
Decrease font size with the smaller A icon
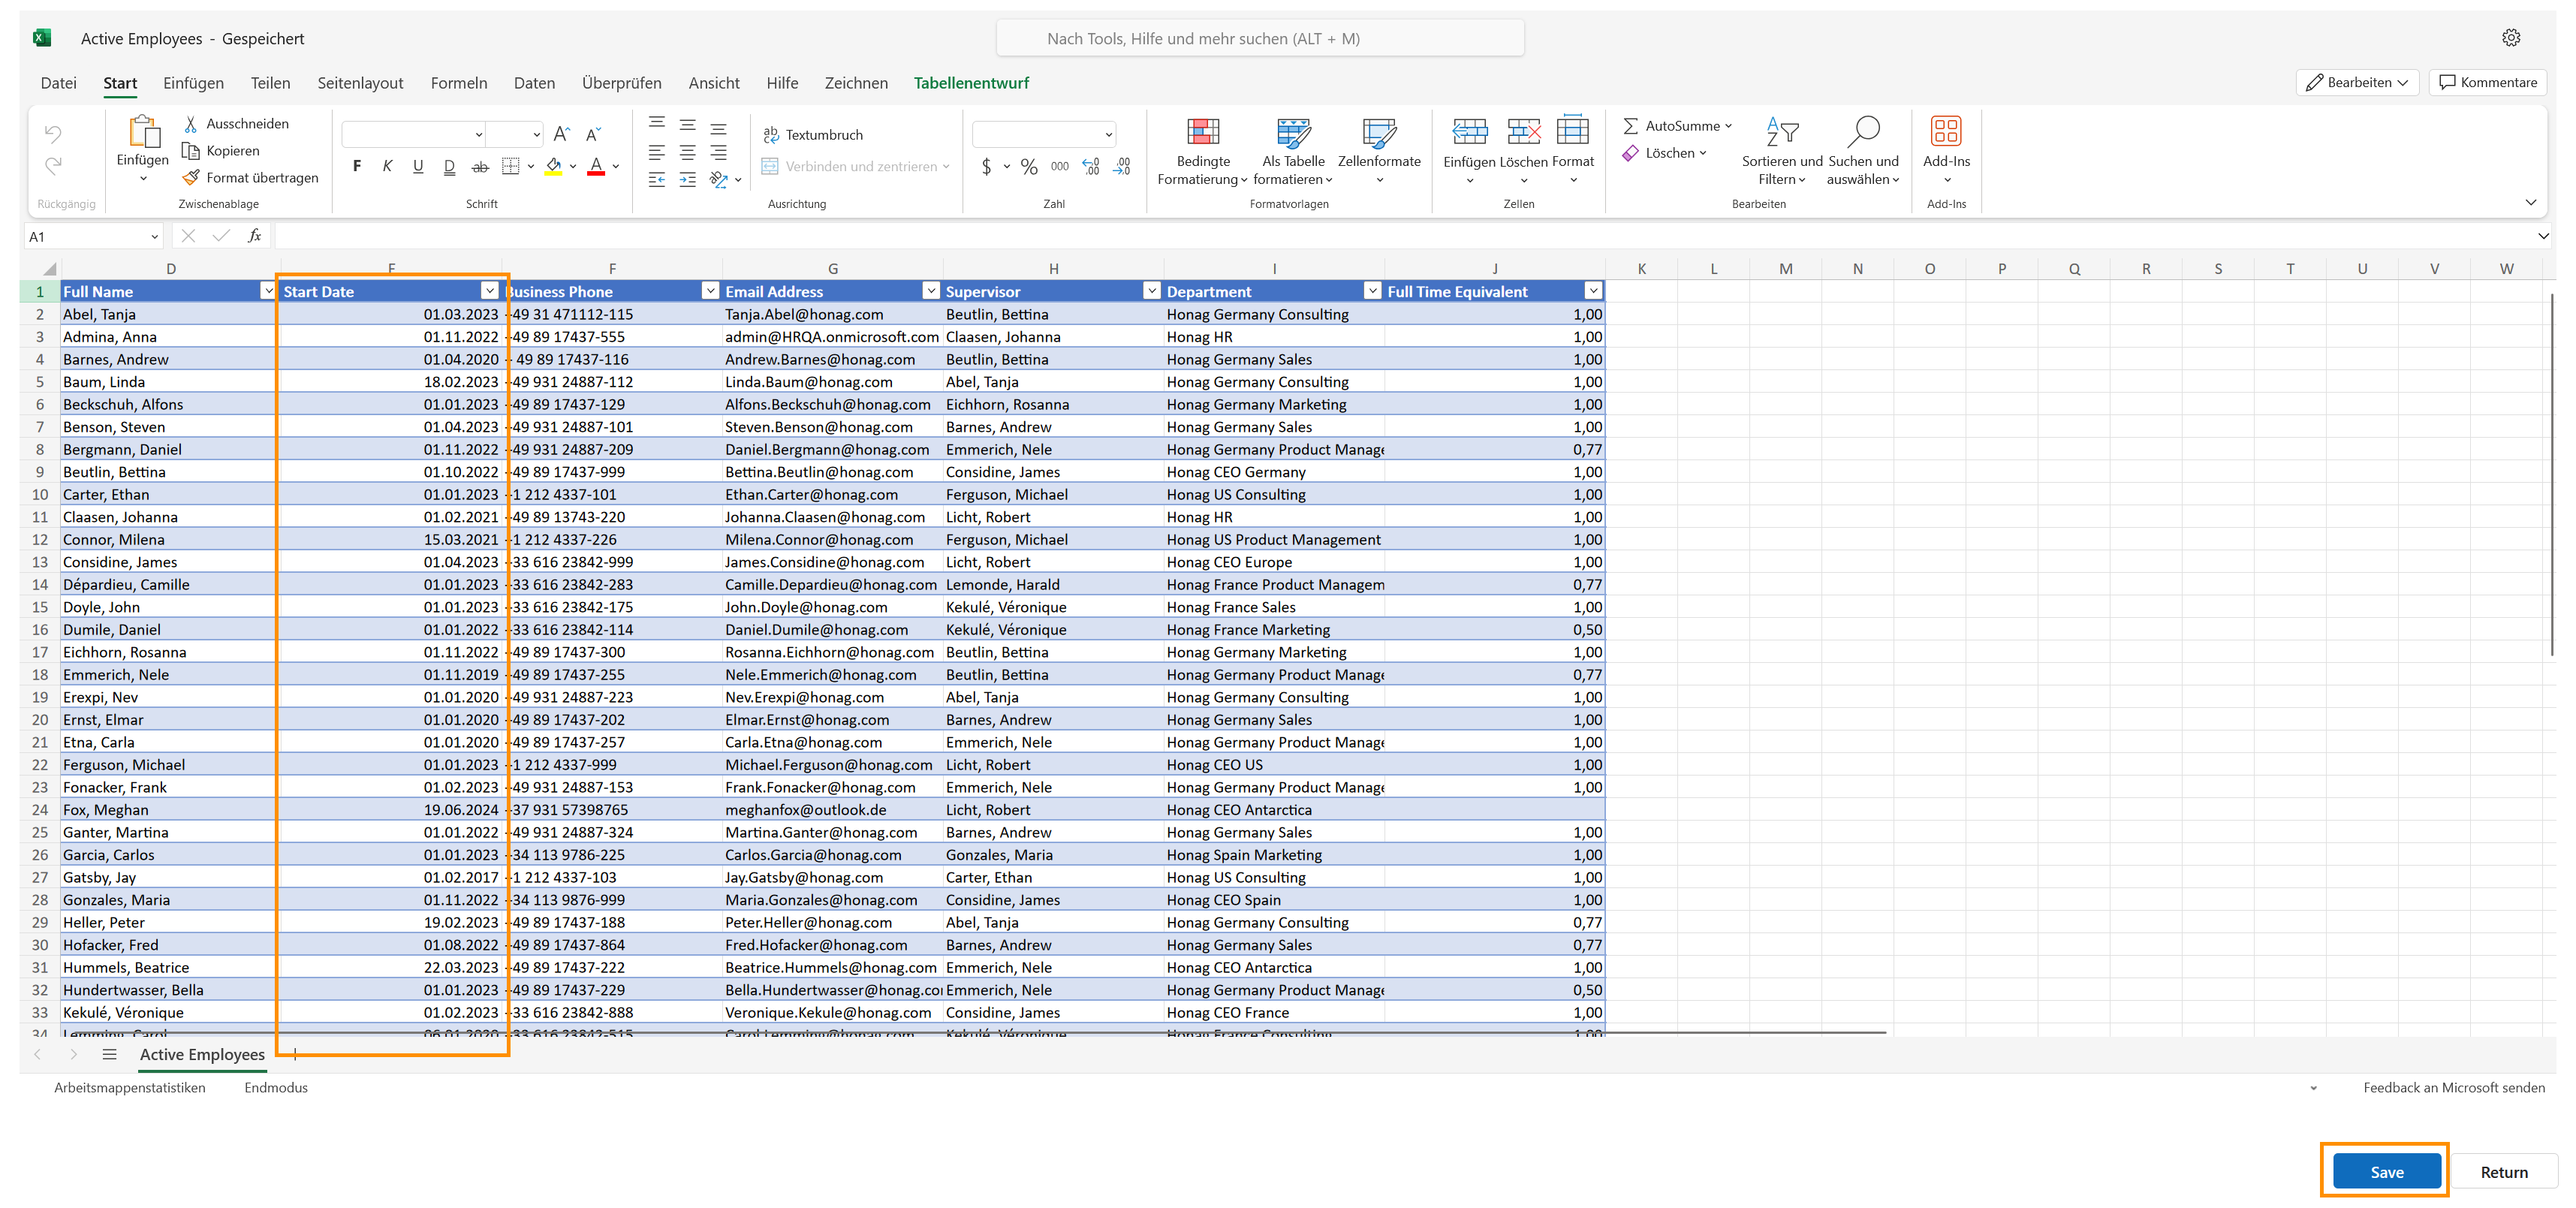coord(593,134)
